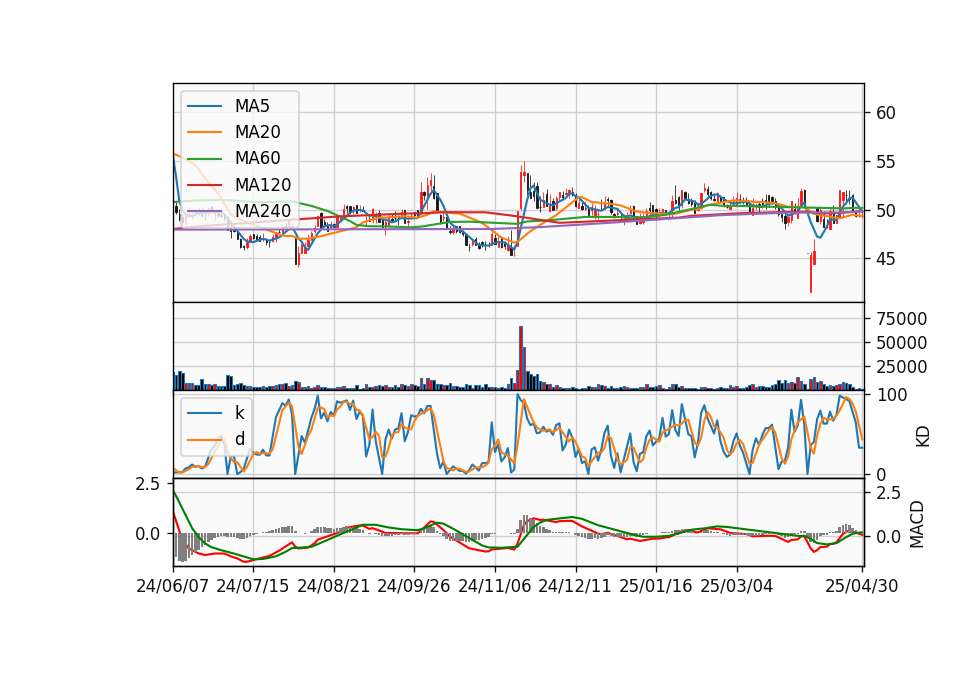960x690 pixels.
Task: Click the orange MA20 legend line sample
Action: coord(204,132)
